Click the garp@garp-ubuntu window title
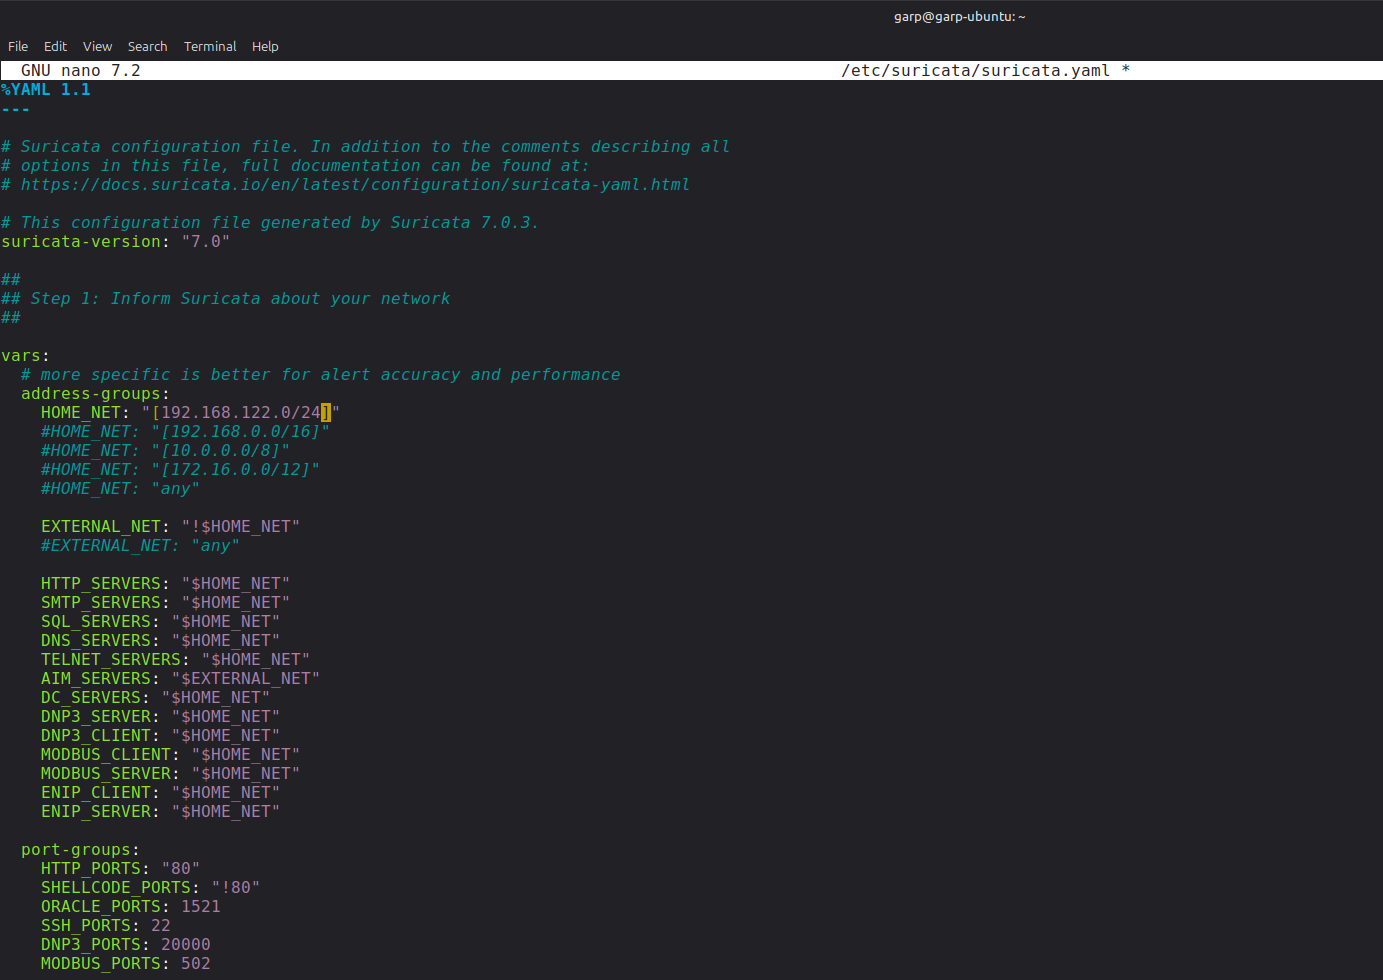The width and height of the screenshot is (1383, 980). tap(959, 16)
